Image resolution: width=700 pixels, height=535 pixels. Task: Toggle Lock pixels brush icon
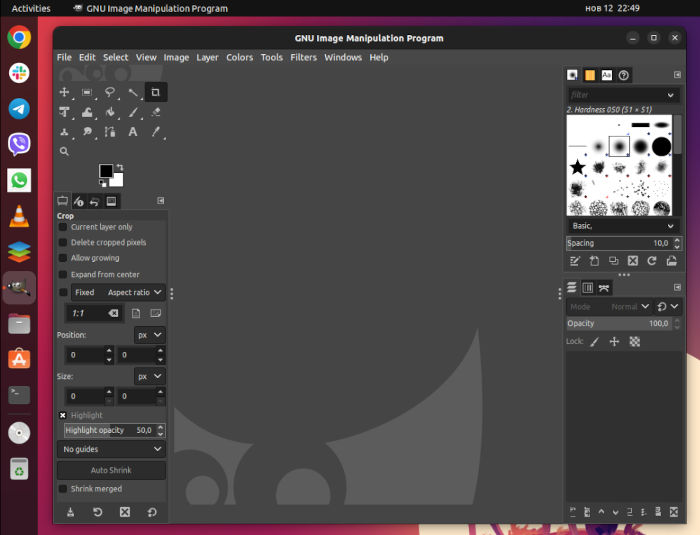[x=594, y=342]
